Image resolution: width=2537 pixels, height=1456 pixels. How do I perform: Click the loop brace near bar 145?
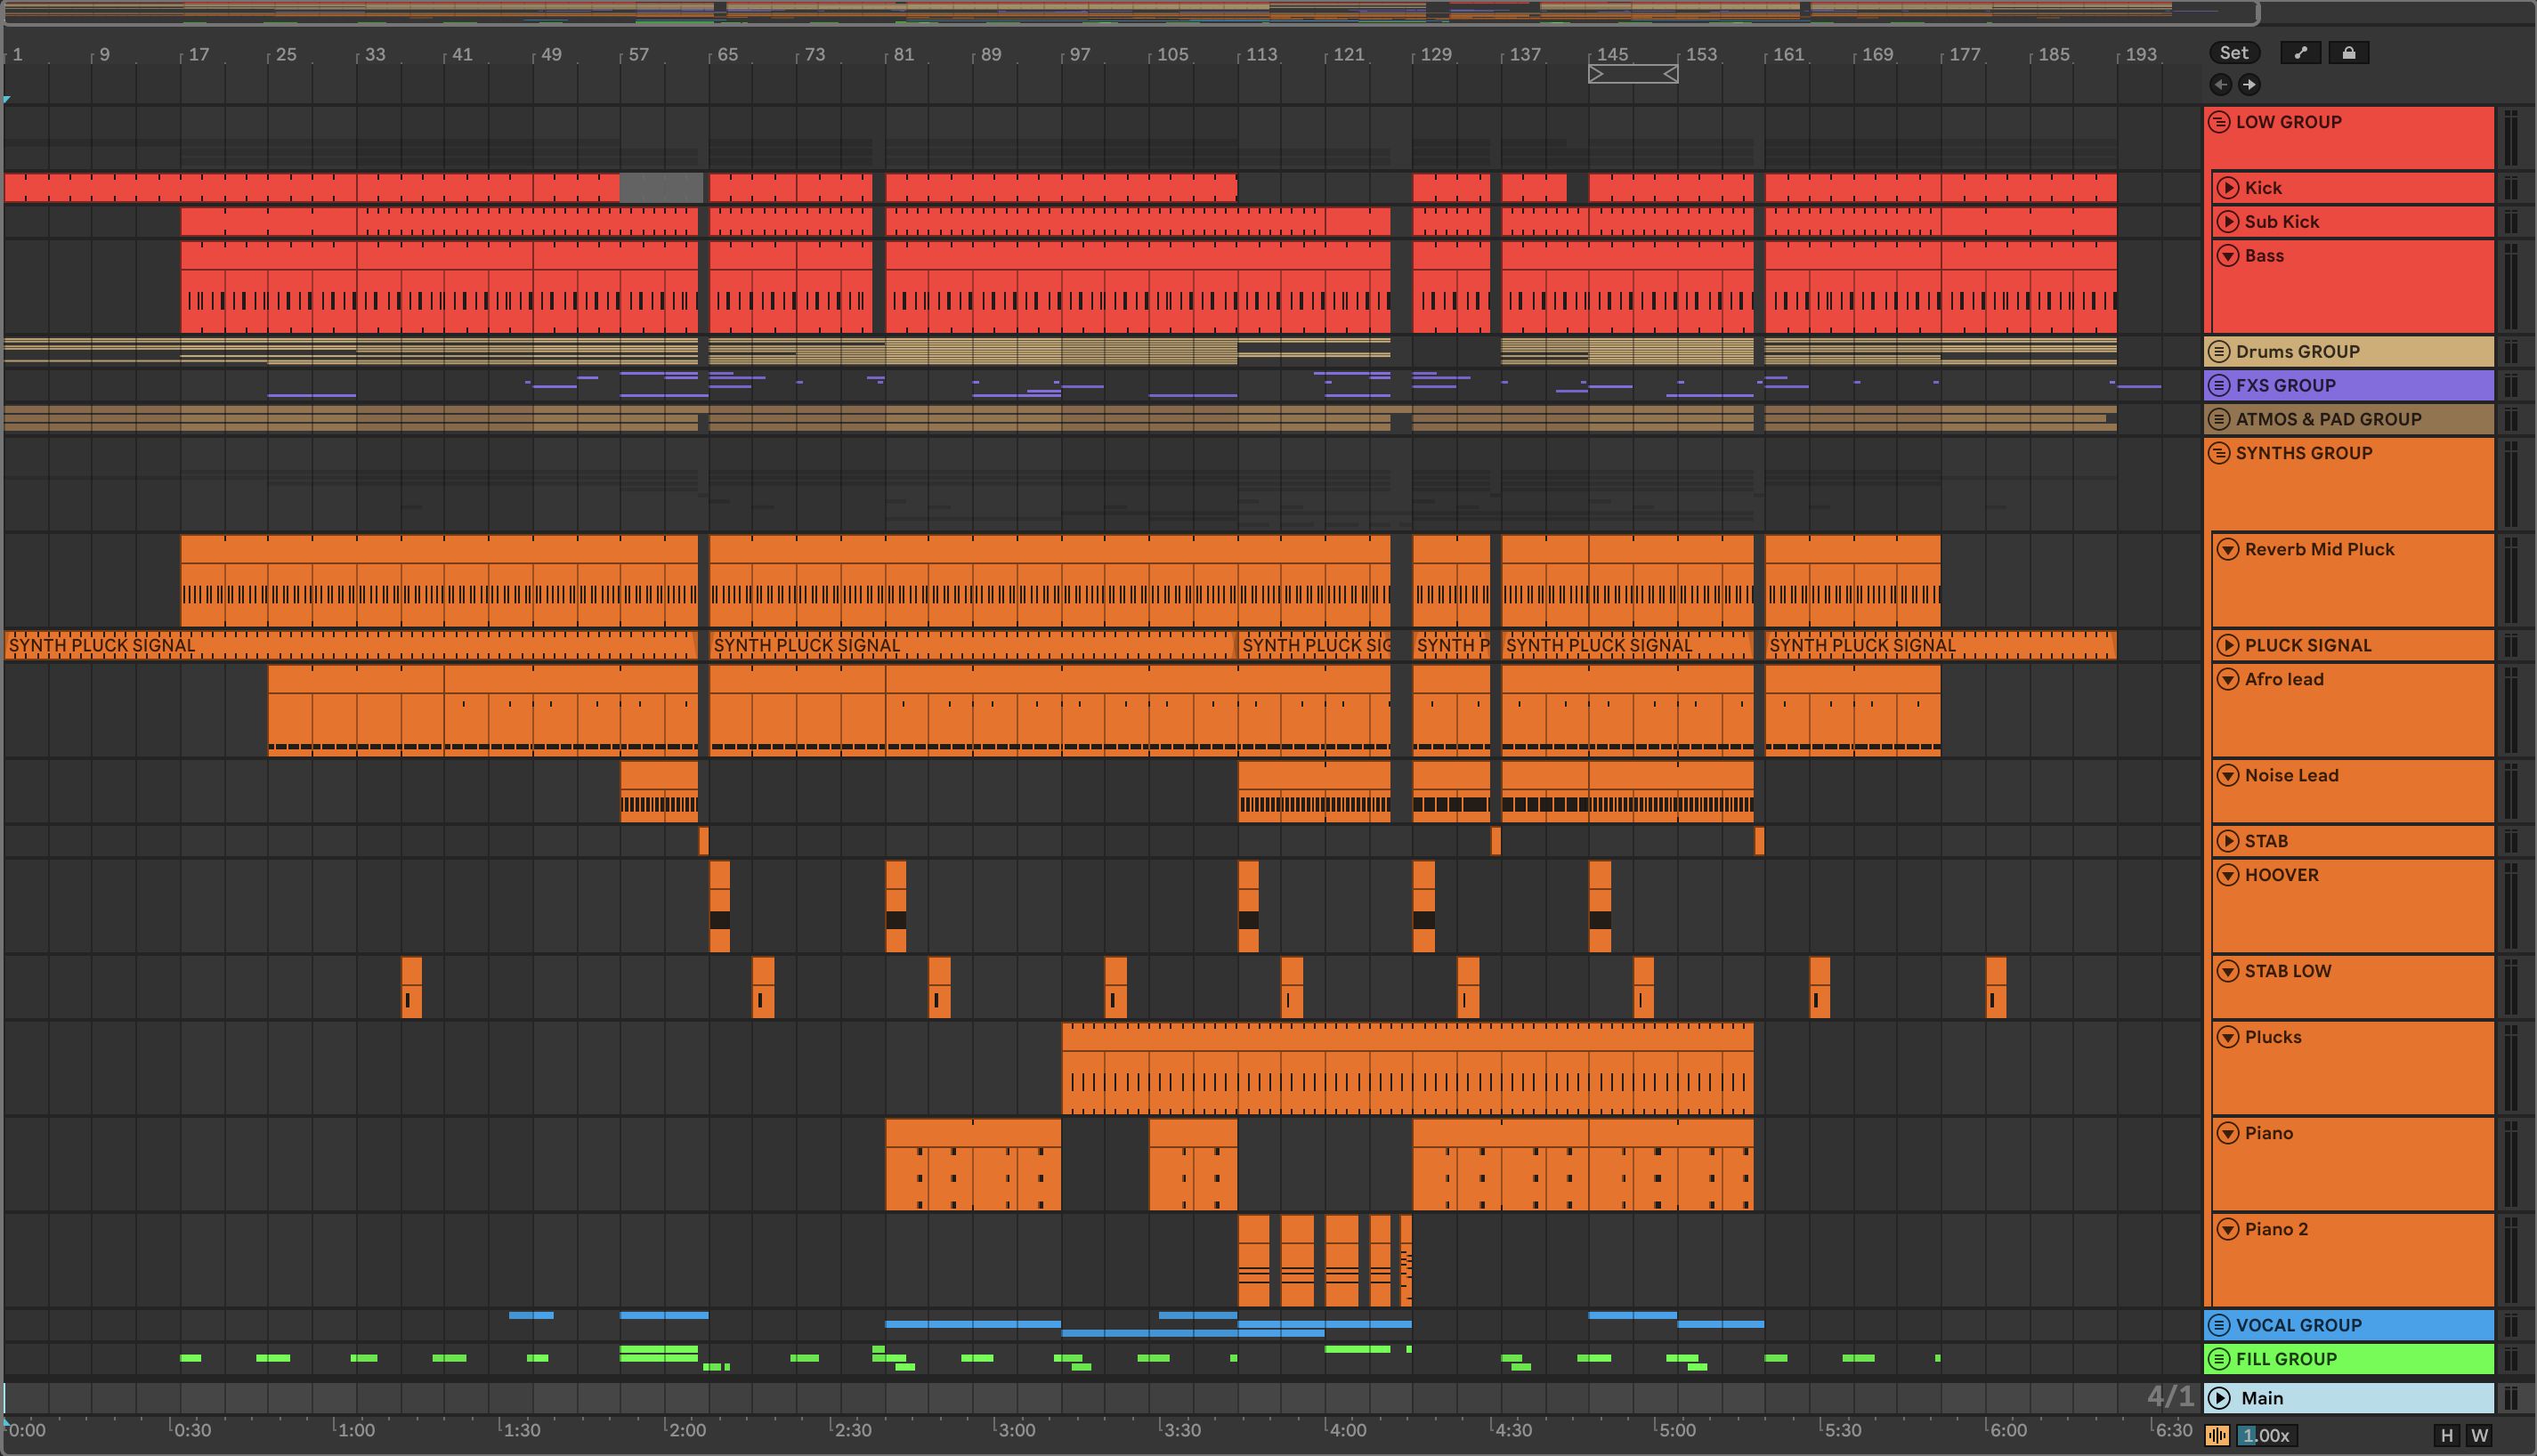coord(1633,74)
